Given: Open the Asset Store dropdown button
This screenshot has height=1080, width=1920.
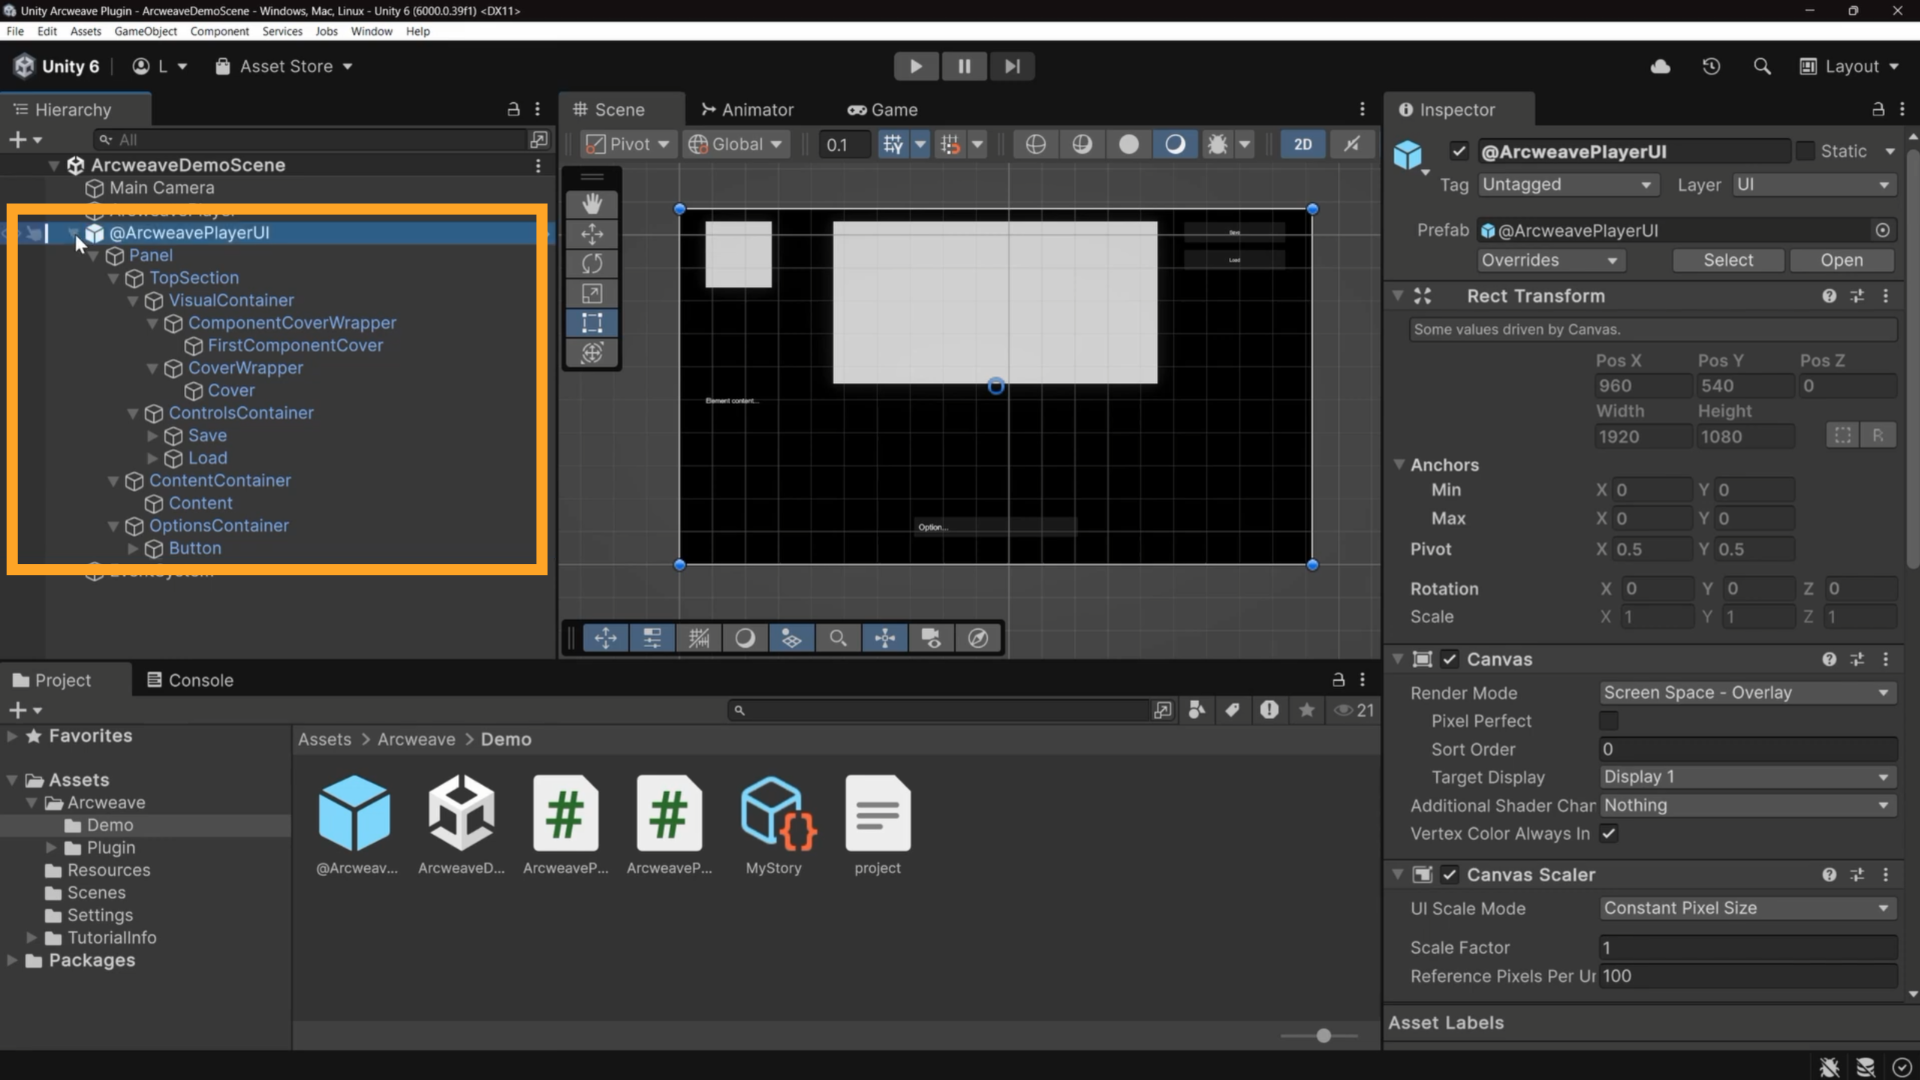Looking at the screenshot, I should point(284,66).
